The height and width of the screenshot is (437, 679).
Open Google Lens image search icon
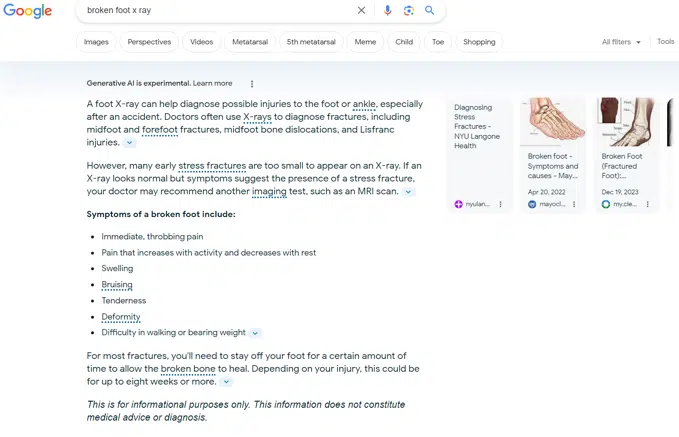[x=408, y=10]
